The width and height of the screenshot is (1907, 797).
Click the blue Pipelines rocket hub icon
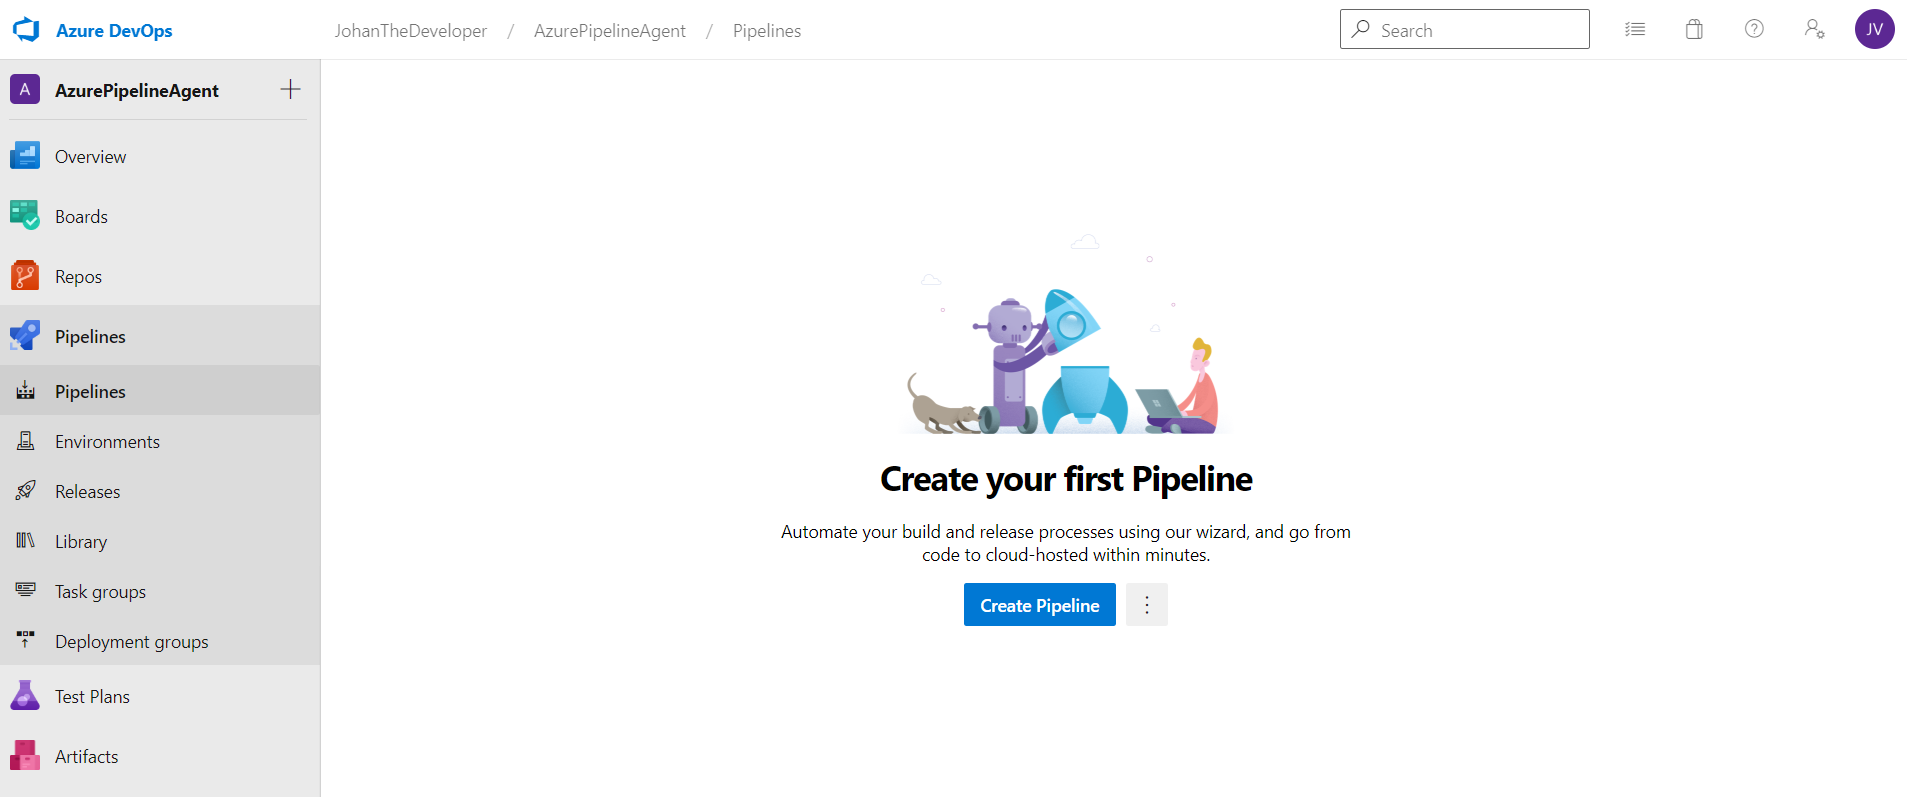coord(25,336)
